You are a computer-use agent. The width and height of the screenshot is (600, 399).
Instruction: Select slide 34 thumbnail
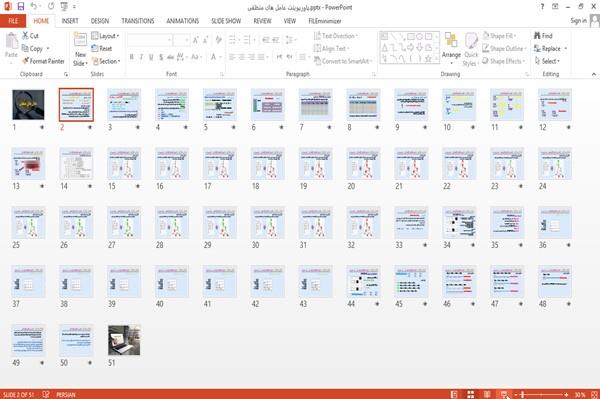[459, 223]
